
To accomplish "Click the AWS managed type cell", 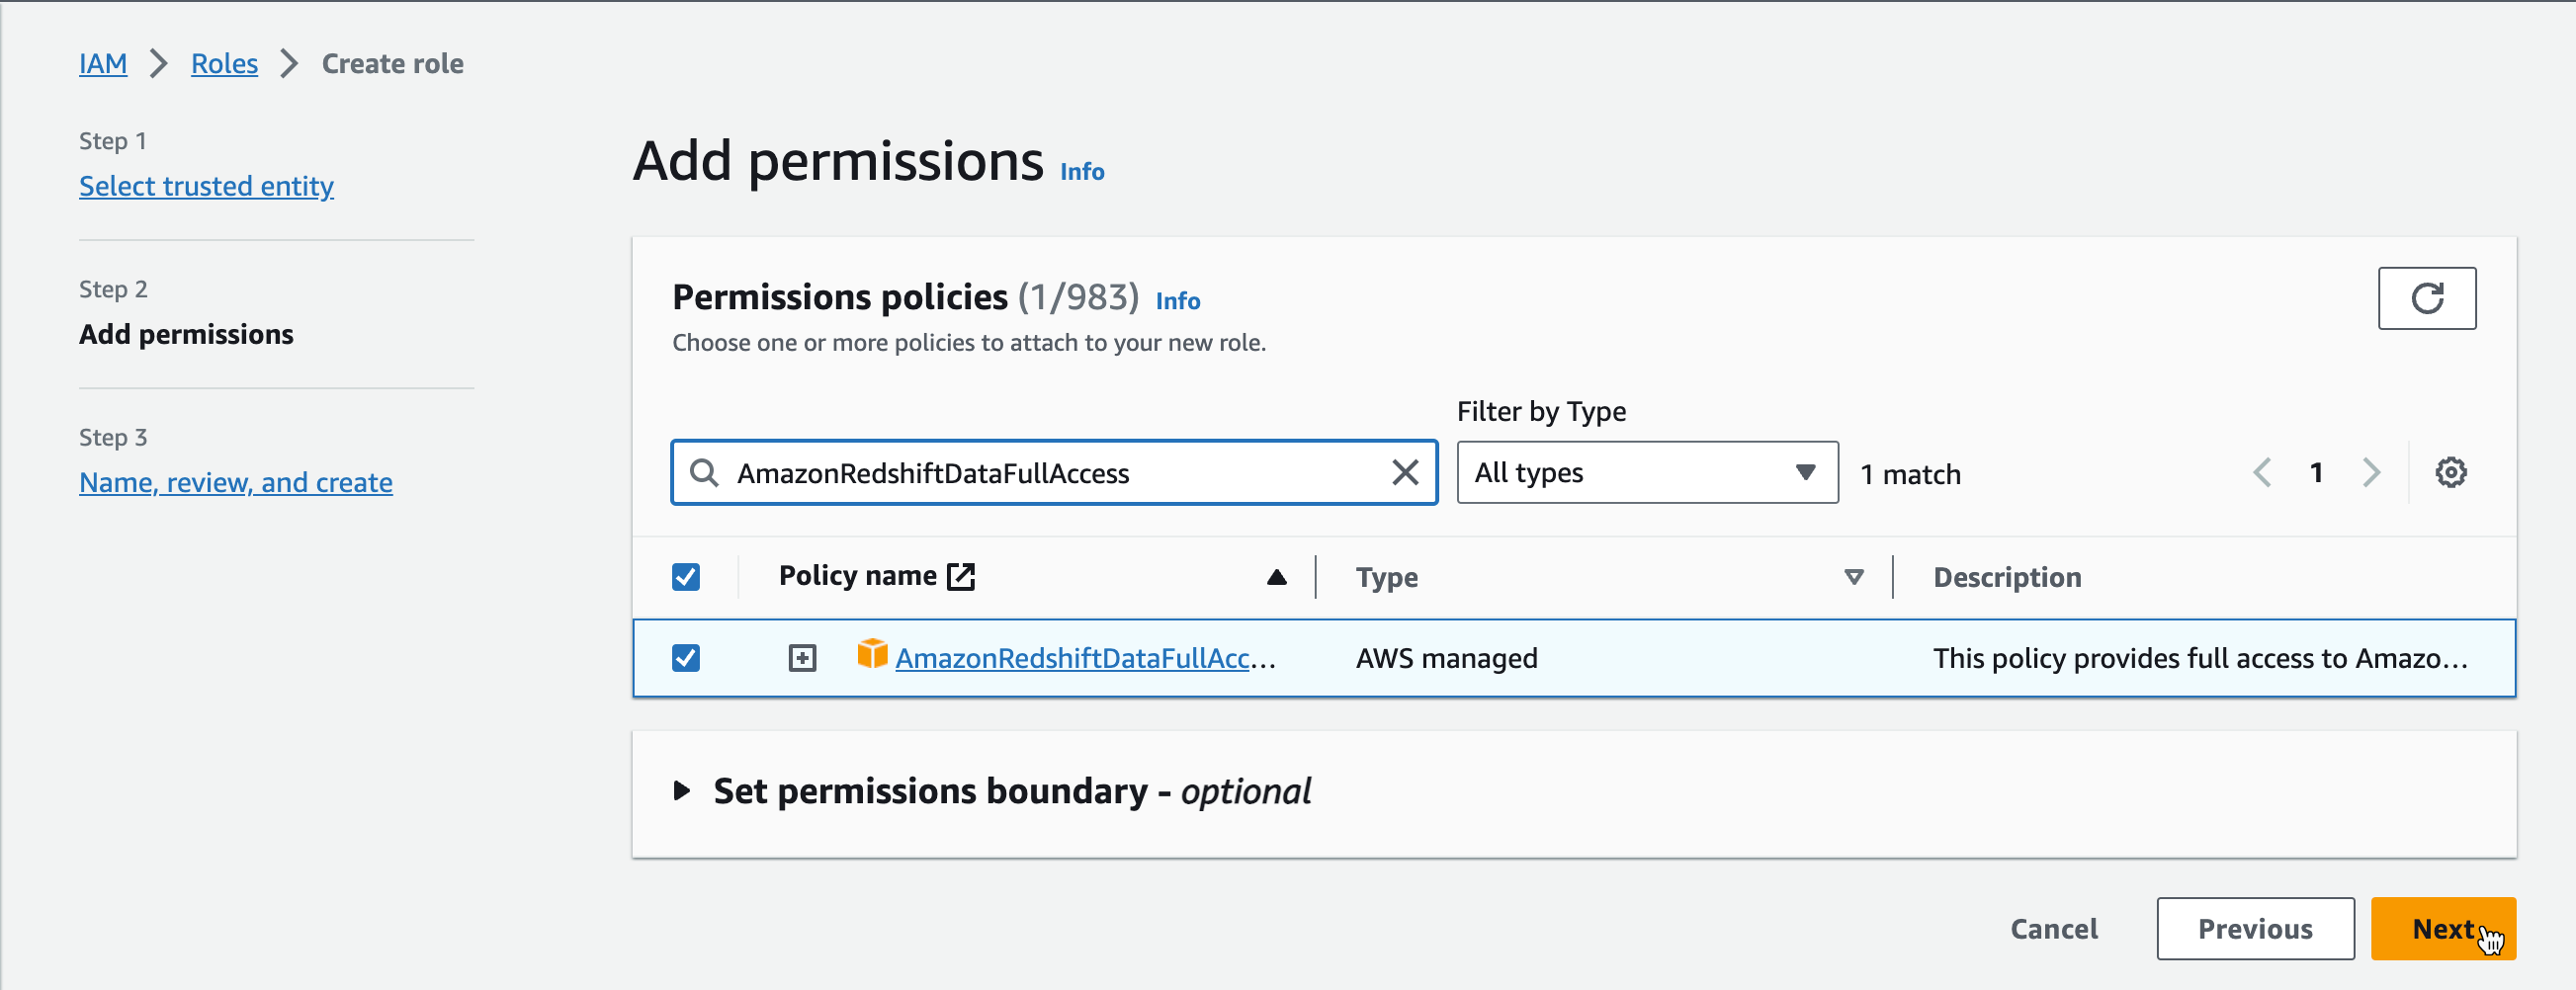I will coord(1446,658).
